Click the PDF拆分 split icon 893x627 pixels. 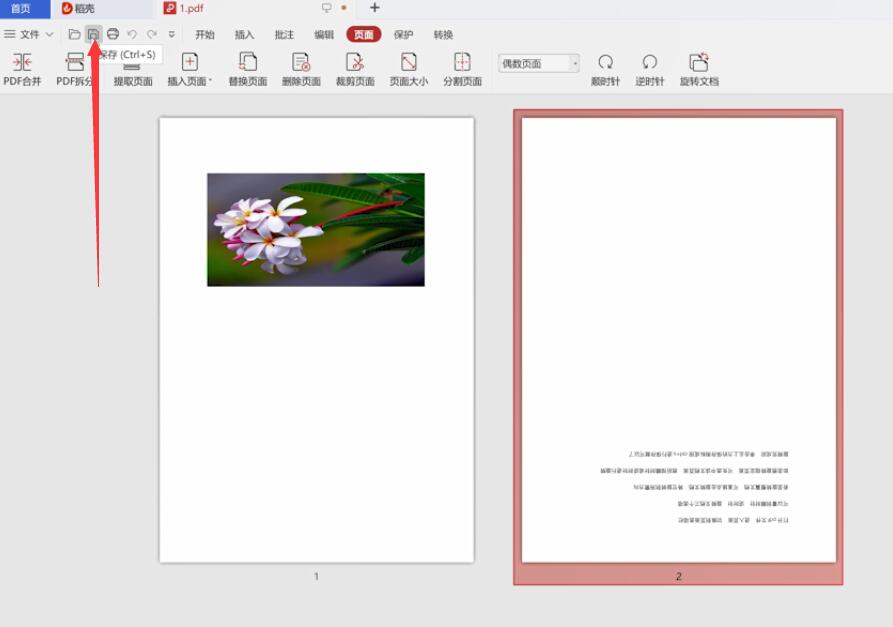click(75, 62)
